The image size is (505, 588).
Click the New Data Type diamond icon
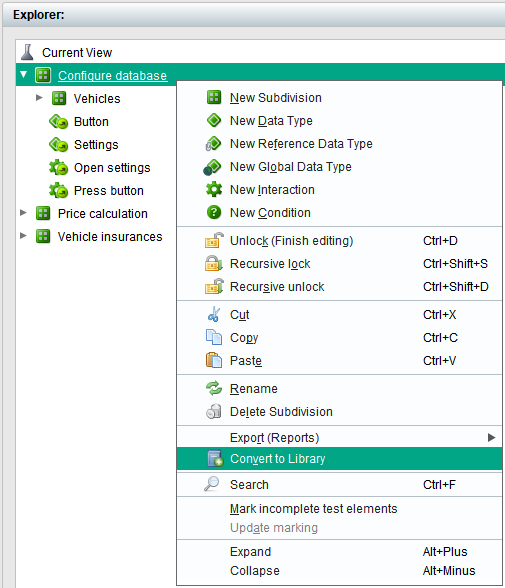point(214,120)
